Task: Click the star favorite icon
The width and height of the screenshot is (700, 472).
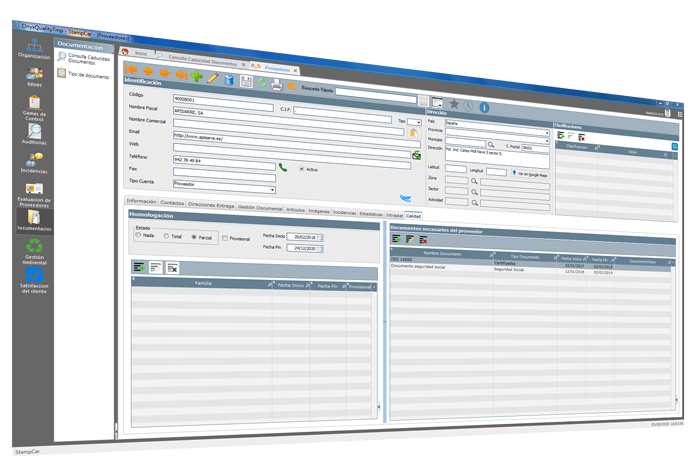Action: click(454, 104)
